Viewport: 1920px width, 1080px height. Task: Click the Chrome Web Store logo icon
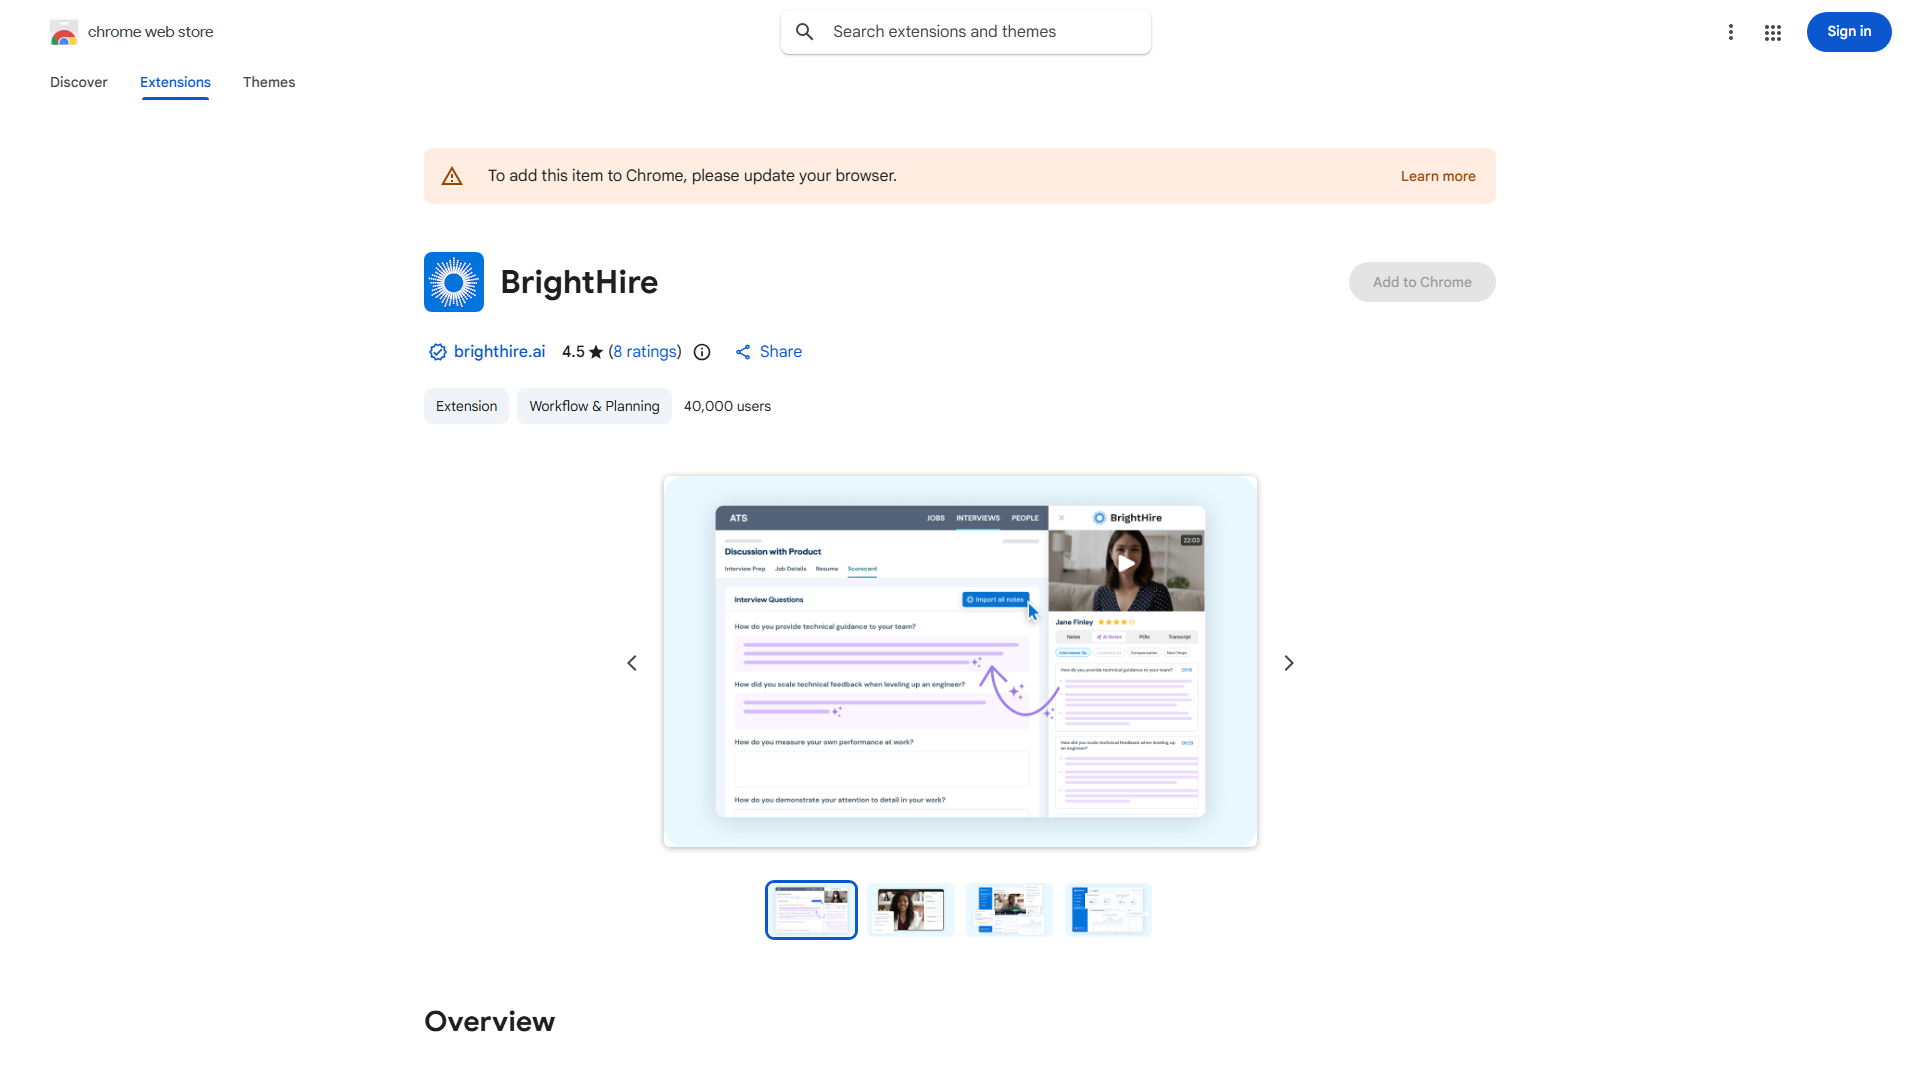(64, 32)
